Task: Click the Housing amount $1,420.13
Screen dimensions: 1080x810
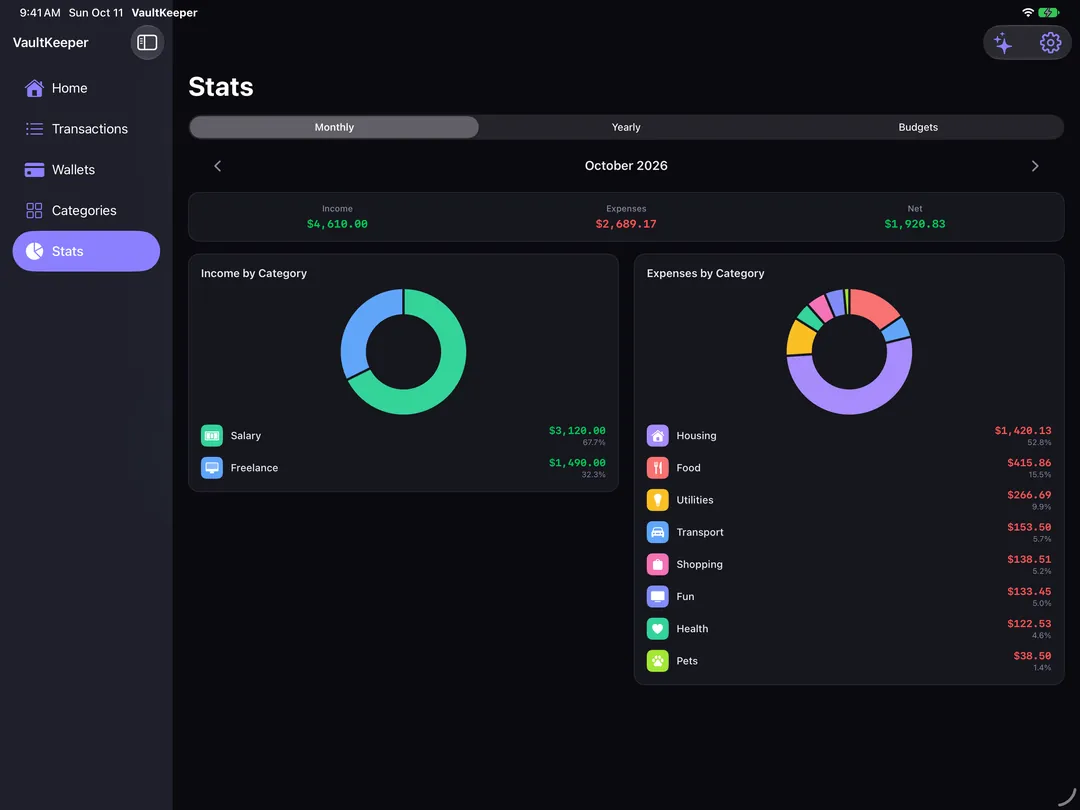Action: pyautogui.click(x=1023, y=430)
